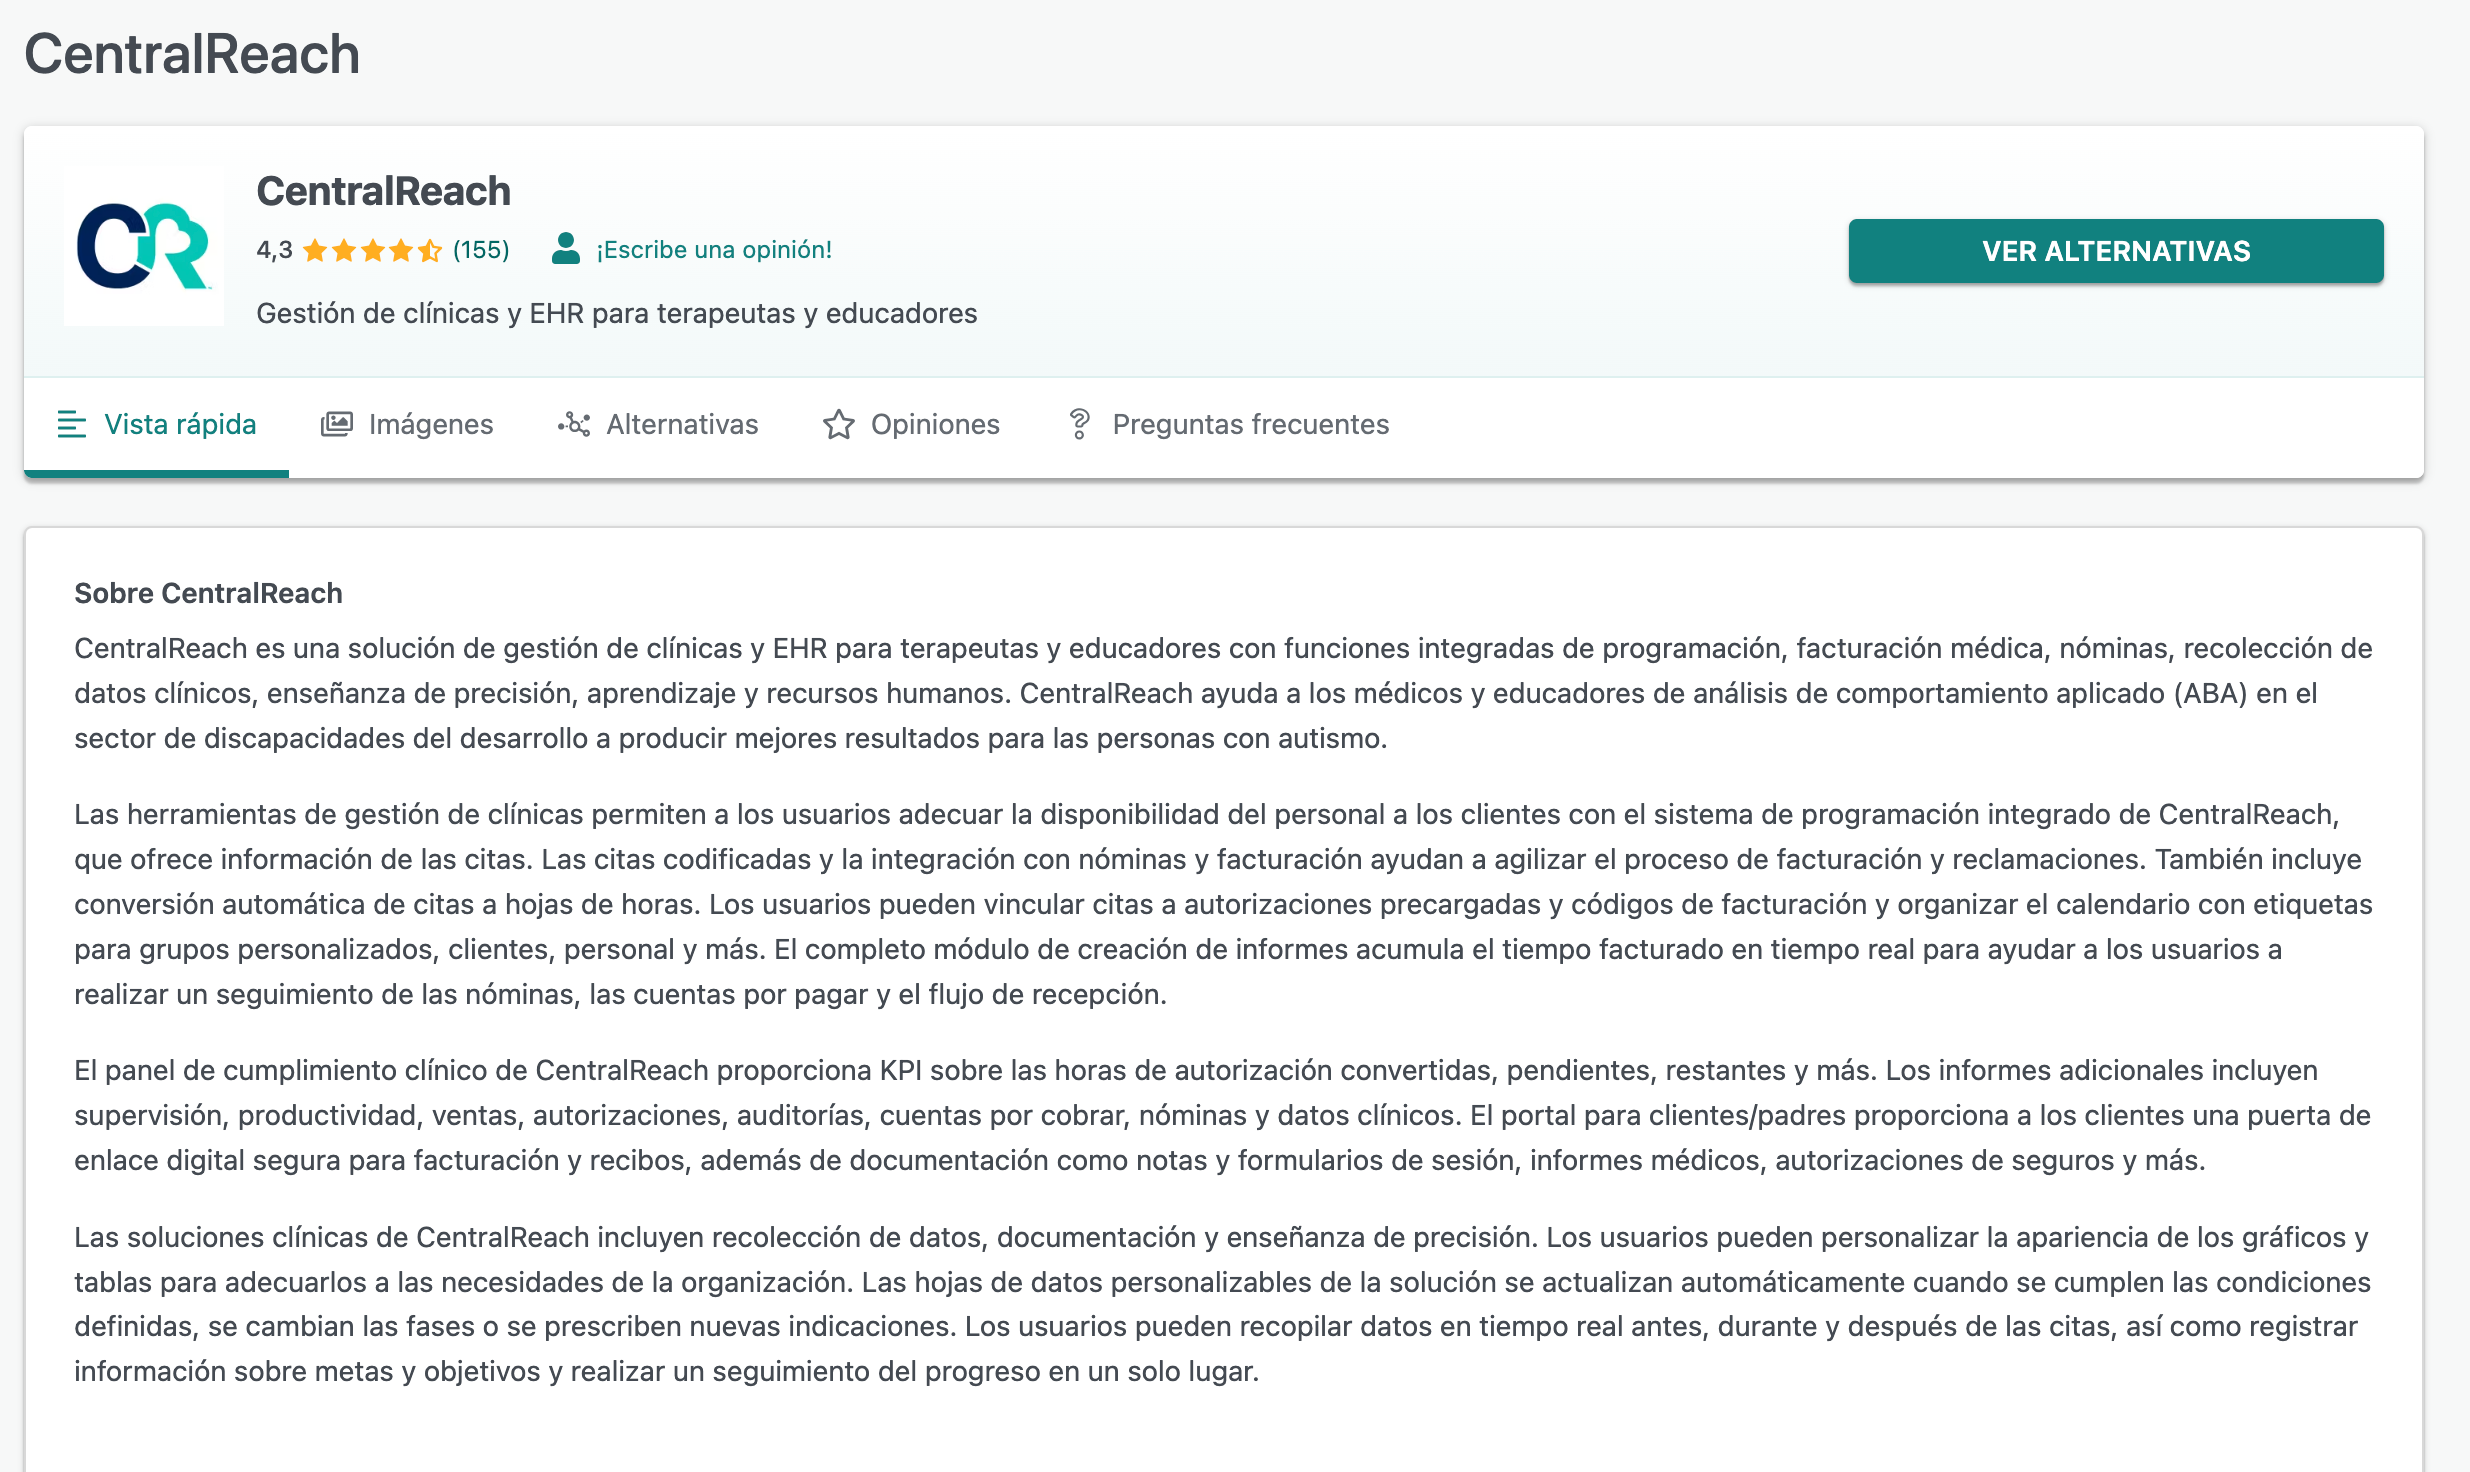Click the first gold rating star
This screenshot has height=1472, width=2470.
[315, 250]
